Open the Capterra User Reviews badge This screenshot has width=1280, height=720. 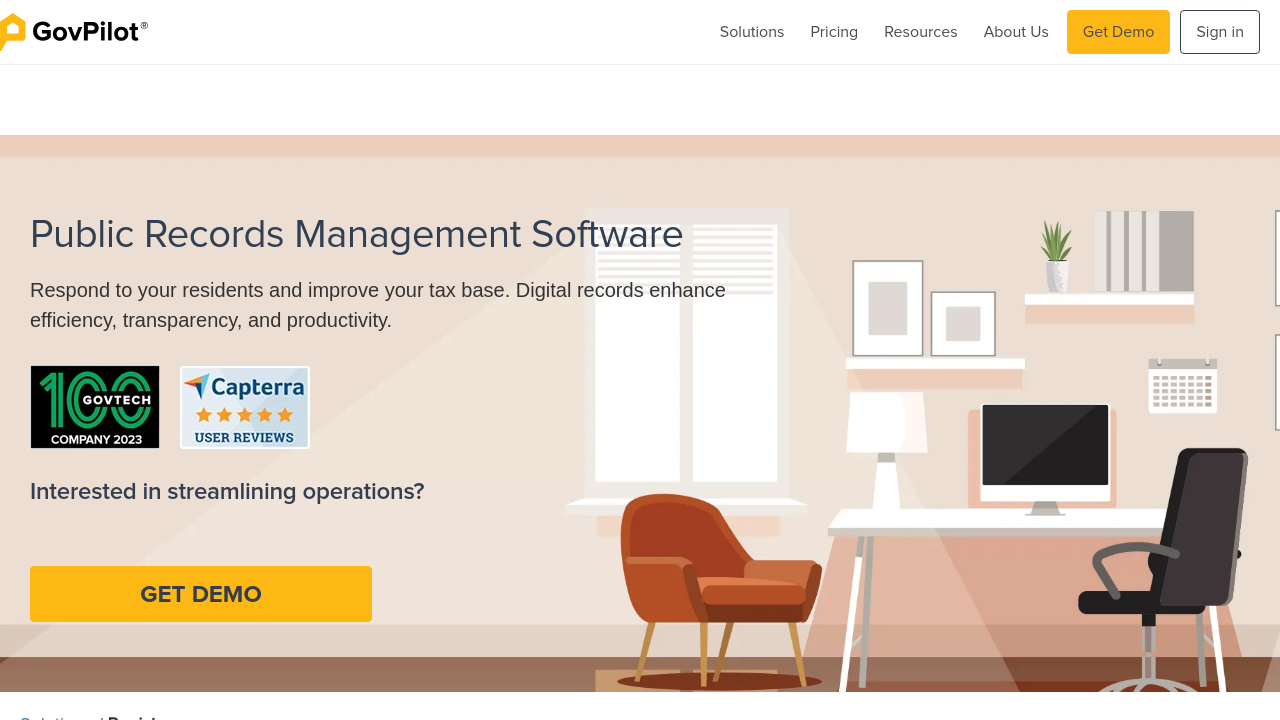245,407
